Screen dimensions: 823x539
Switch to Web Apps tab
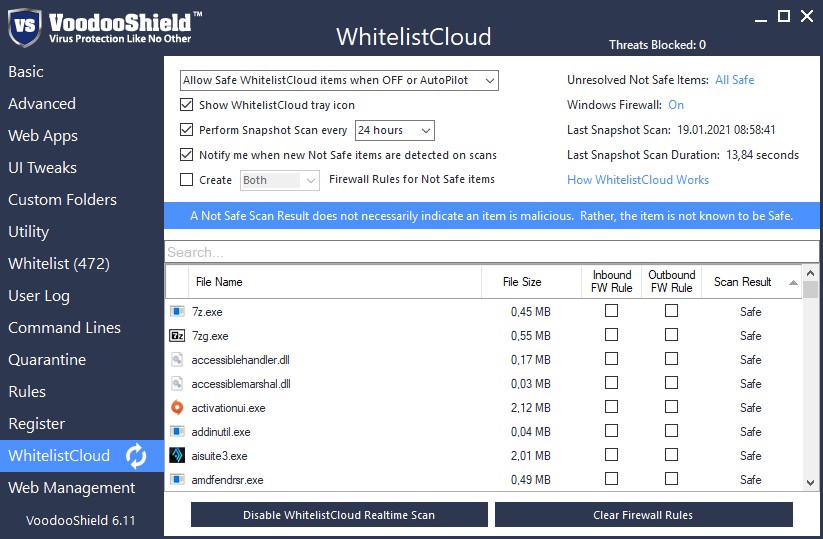[x=43, y=136]
